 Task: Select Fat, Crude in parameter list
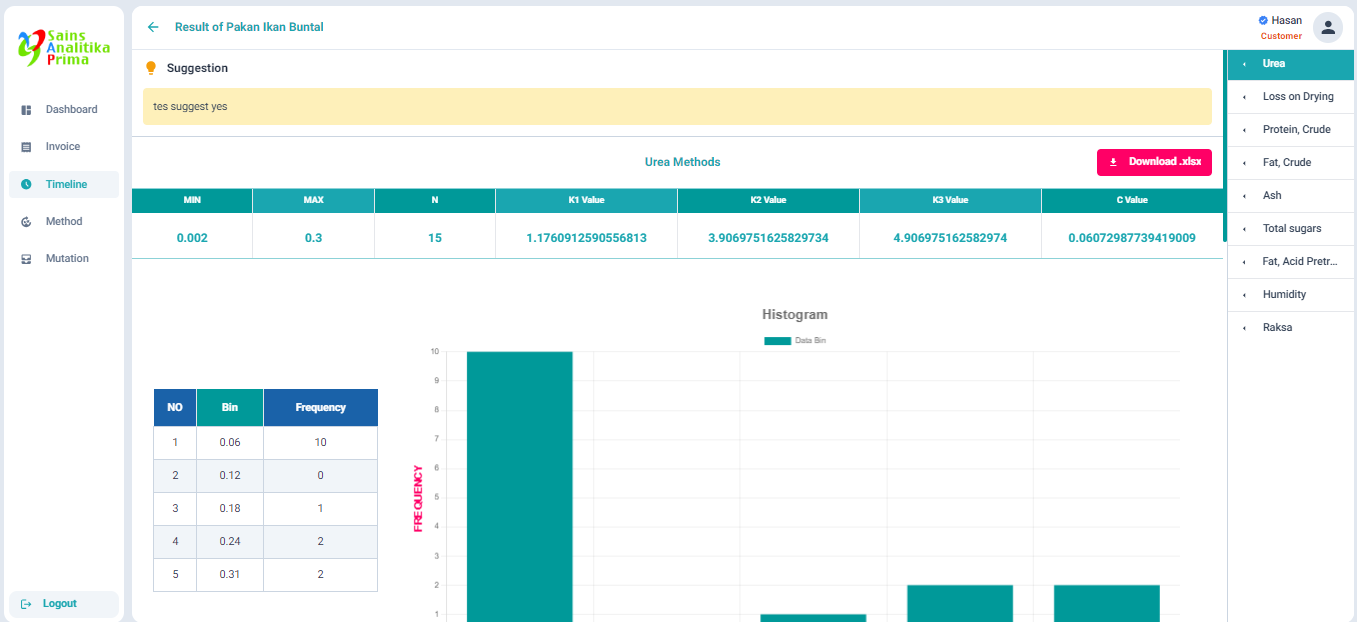(x=1286, y=163)
